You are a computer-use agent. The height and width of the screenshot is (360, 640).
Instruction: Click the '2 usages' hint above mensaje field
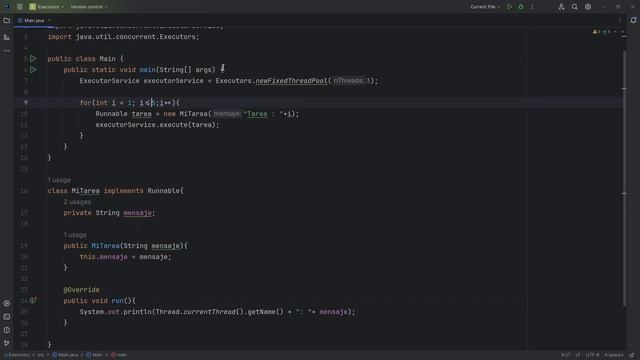pyautogui.click(x=77, y=202)
